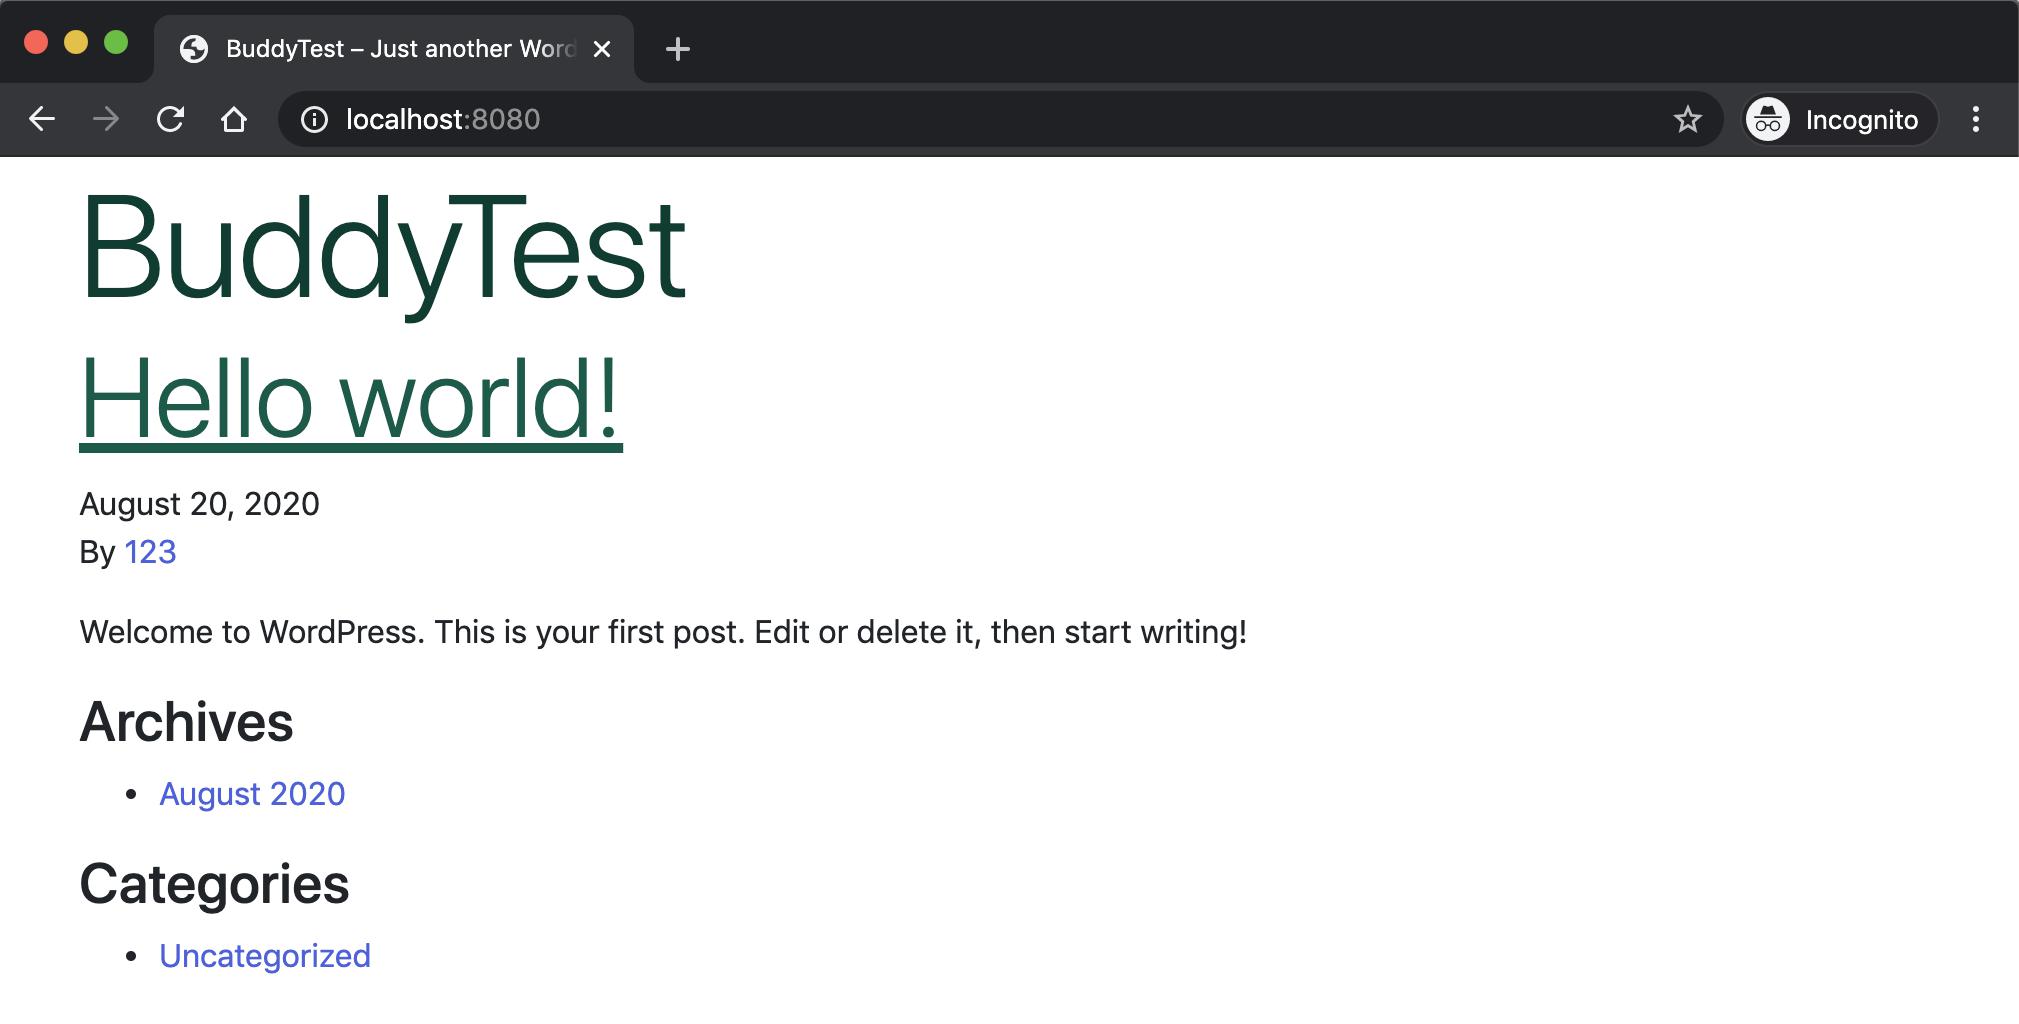Open Chrome's three-dot menu
Screen dimensions: 2019x1024
(1975, 119)
